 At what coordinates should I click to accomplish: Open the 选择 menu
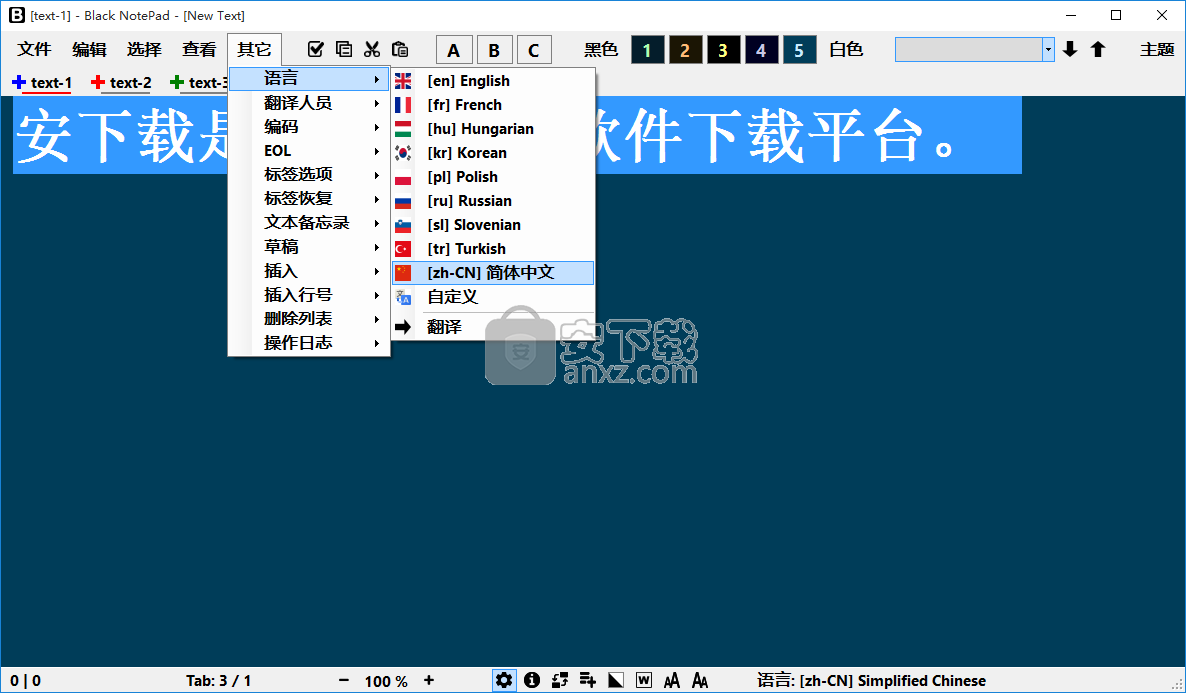tap(144, 49)
